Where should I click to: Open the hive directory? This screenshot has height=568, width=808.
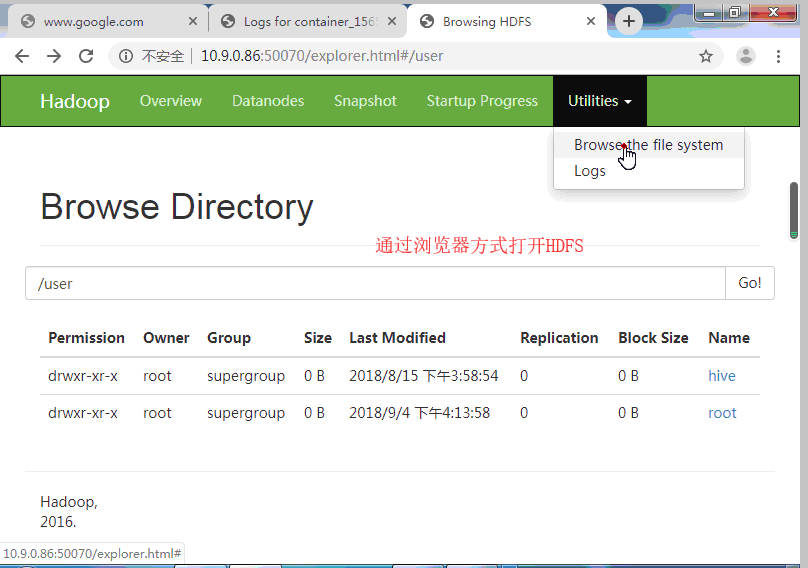pos(721,376)
